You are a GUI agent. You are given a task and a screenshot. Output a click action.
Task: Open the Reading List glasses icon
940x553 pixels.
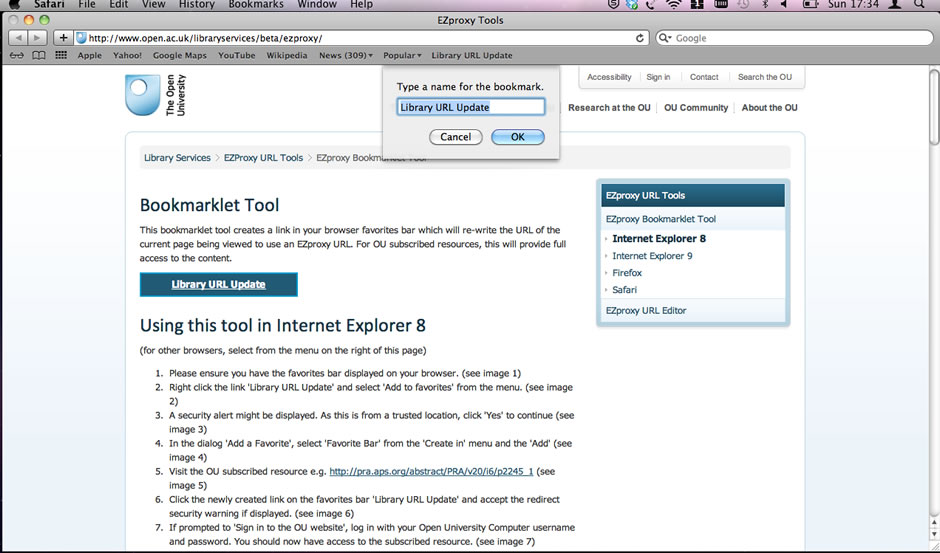coord(17,55)
